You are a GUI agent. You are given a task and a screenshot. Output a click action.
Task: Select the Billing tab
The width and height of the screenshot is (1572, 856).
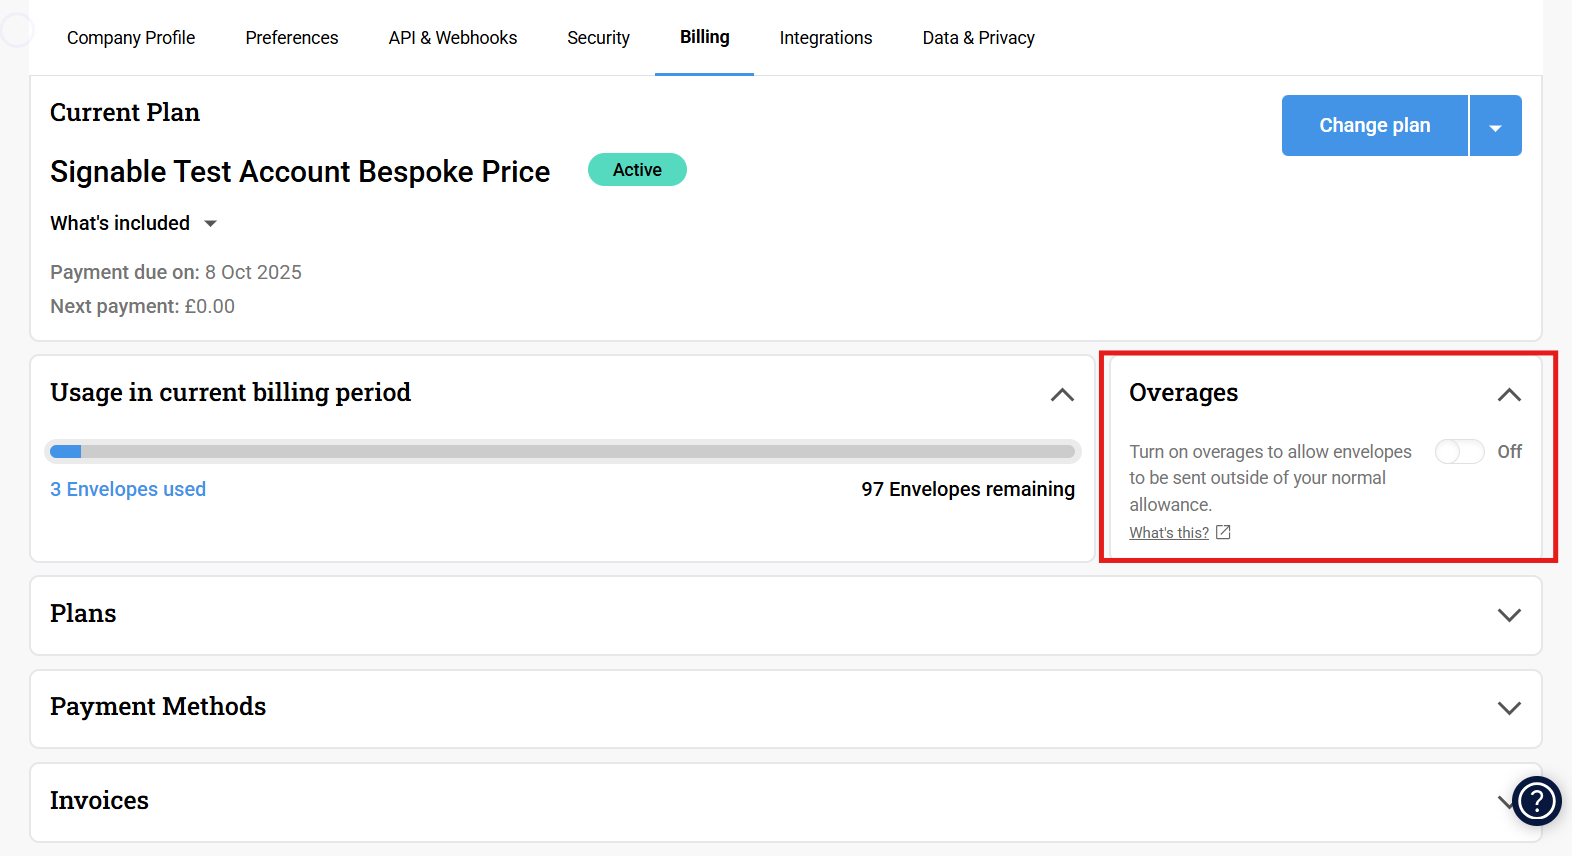pyautogui.click(x=705, y=37)
